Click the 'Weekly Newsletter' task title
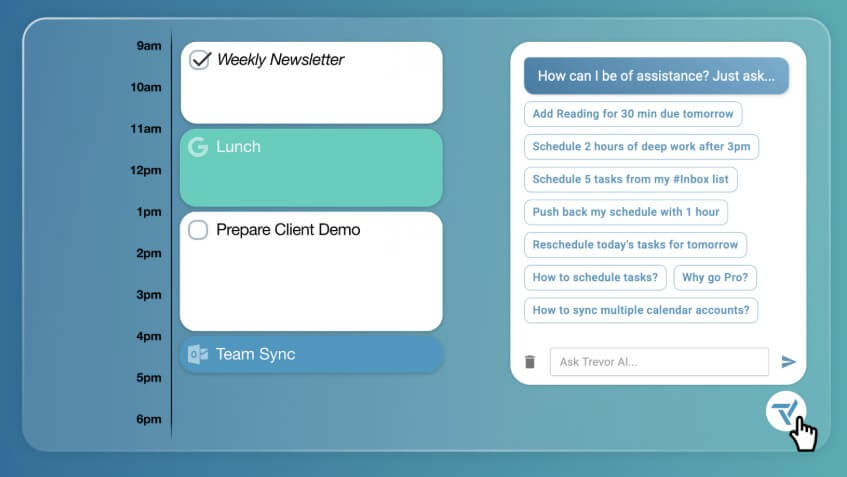 [x=280, y=59]
